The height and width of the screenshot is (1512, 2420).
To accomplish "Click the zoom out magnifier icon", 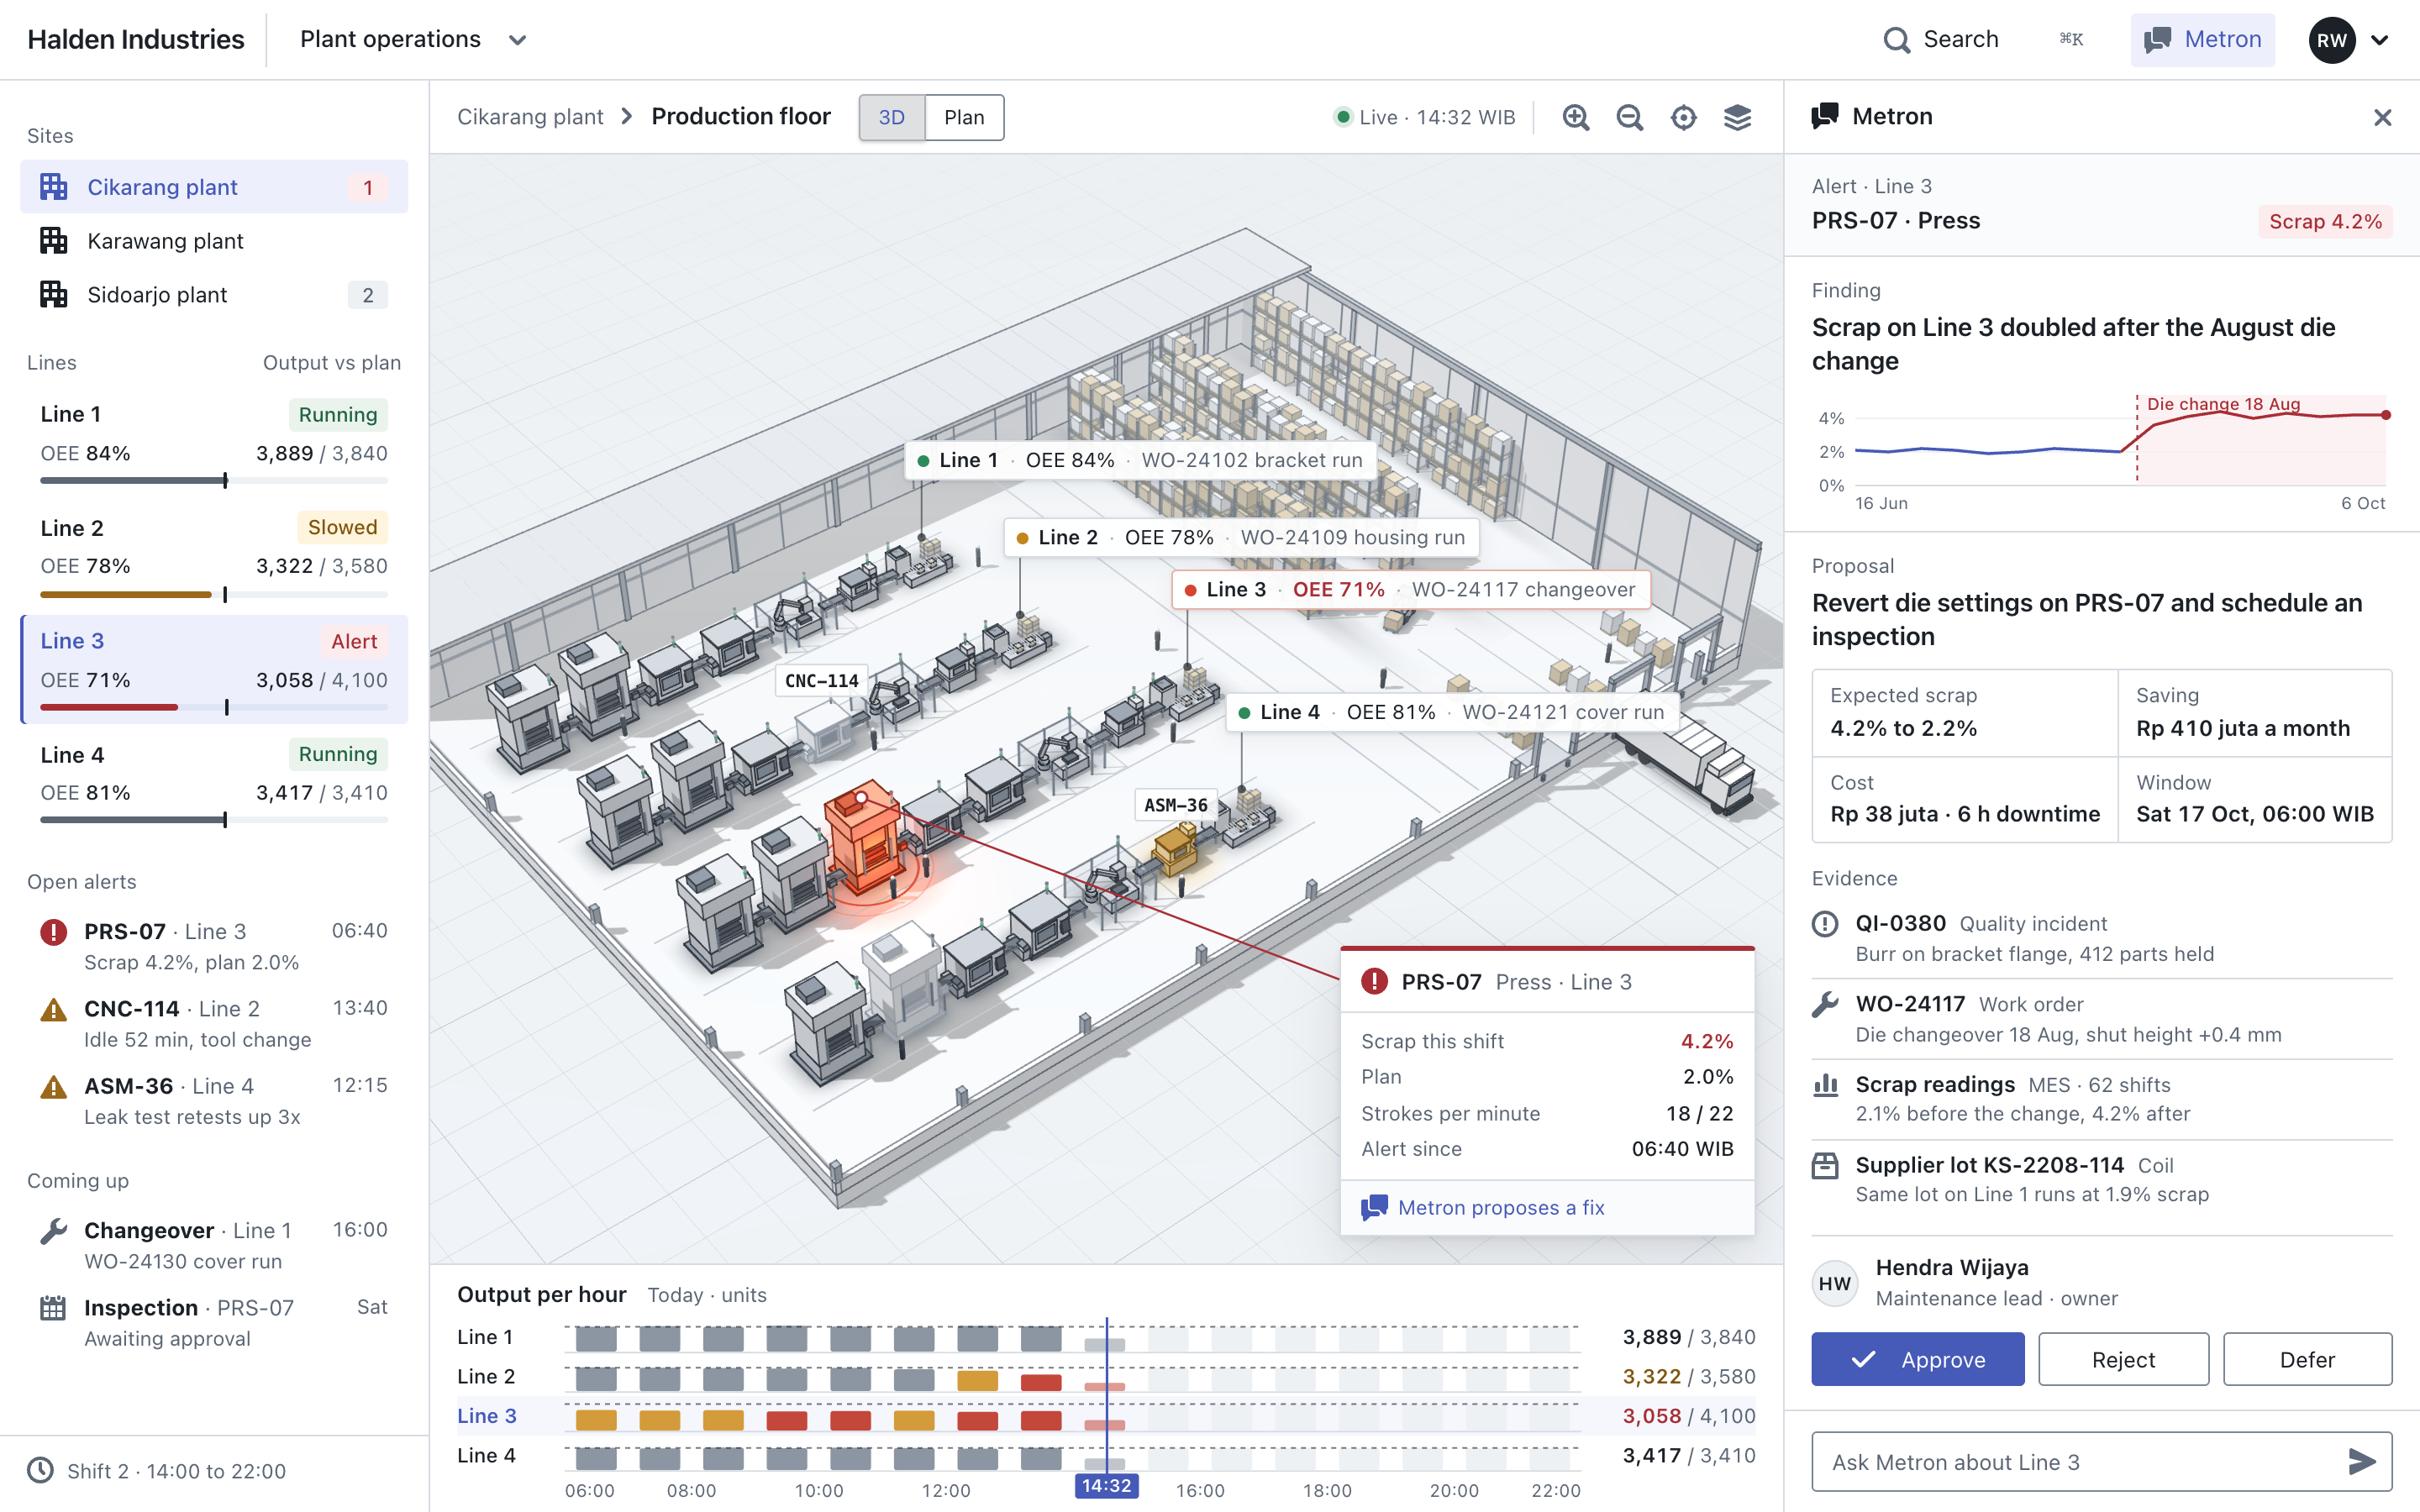I will click(1630, 117).
